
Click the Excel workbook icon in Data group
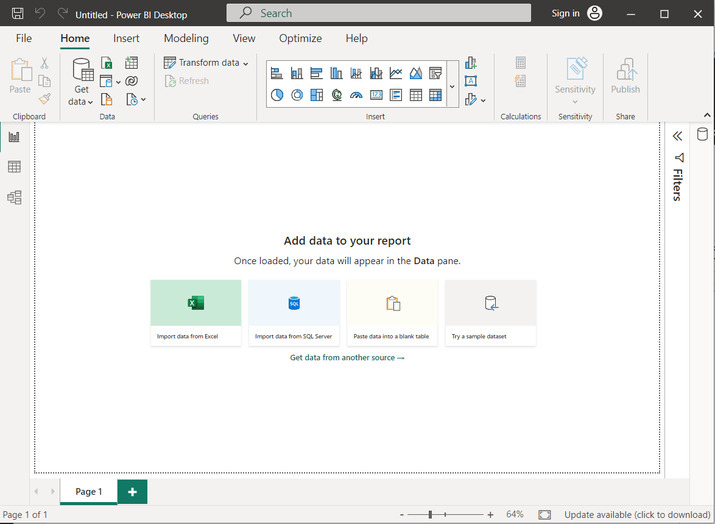click(x=107, y=63)
